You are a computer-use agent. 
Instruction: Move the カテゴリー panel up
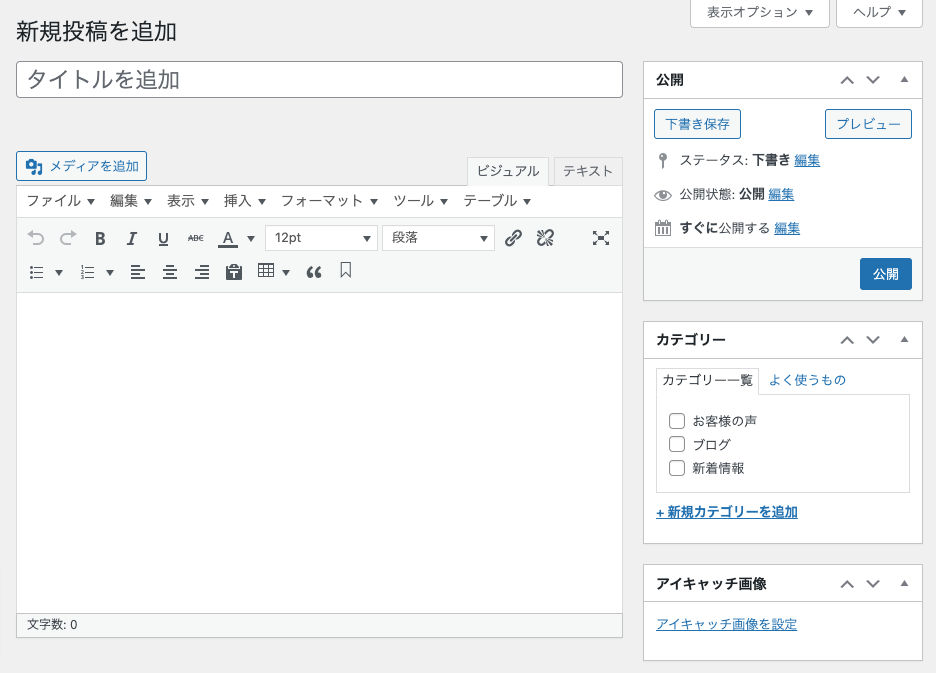[x=847, y=340]
